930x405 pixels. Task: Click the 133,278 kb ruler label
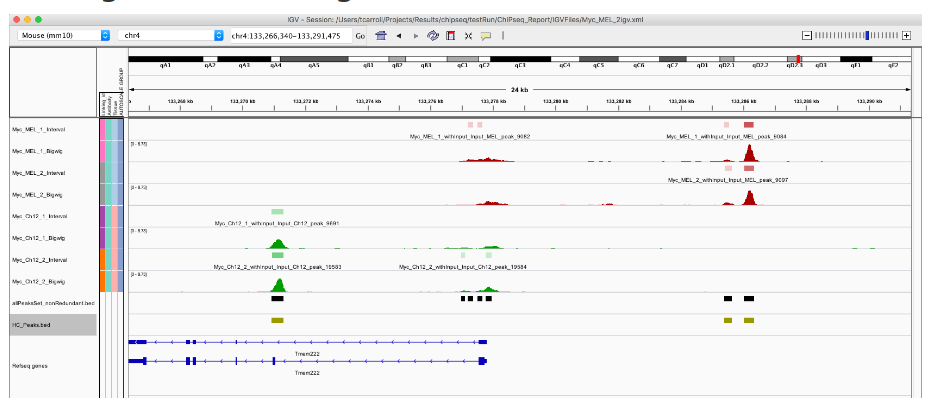(x=492, y=101)
